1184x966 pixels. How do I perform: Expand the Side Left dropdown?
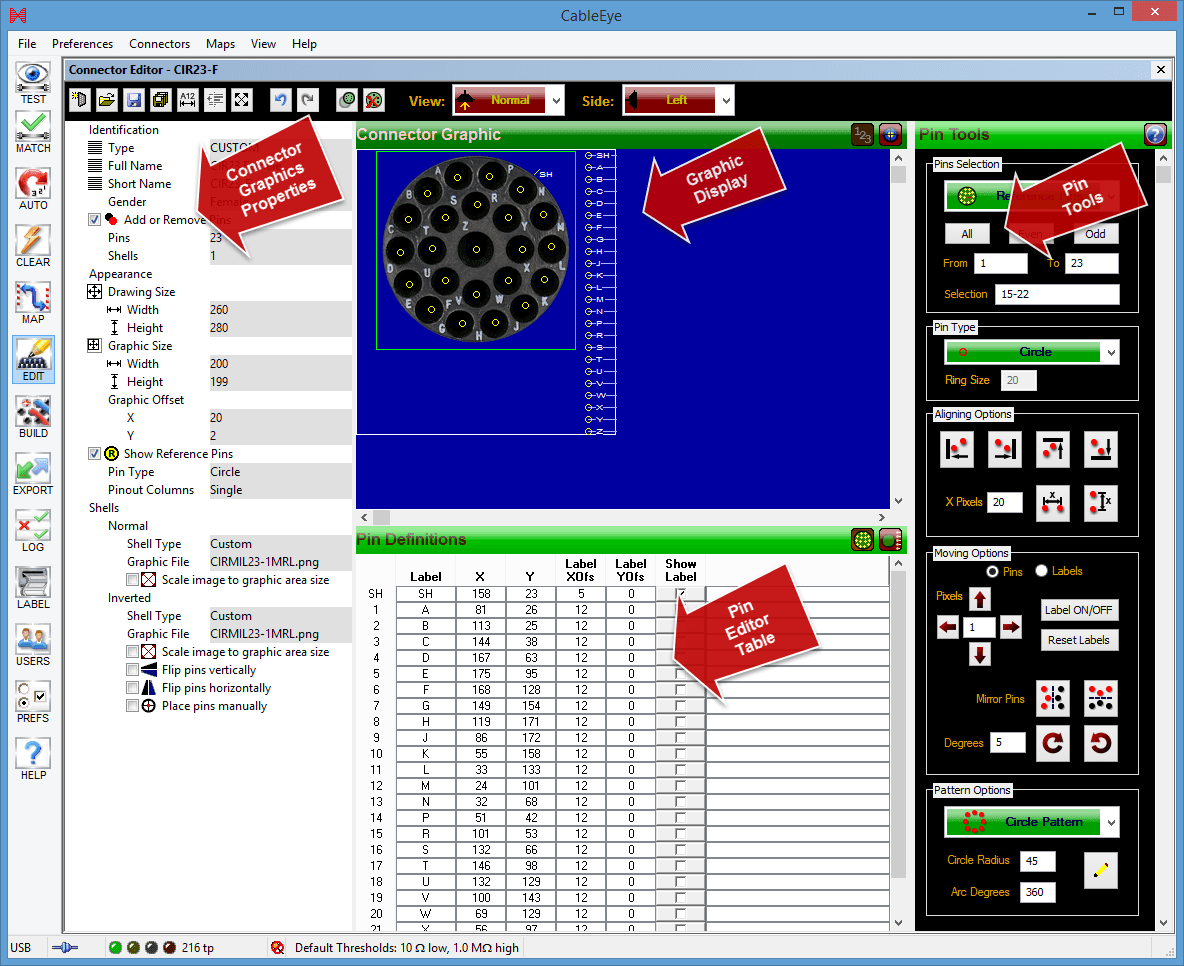[x=678, y=100]
